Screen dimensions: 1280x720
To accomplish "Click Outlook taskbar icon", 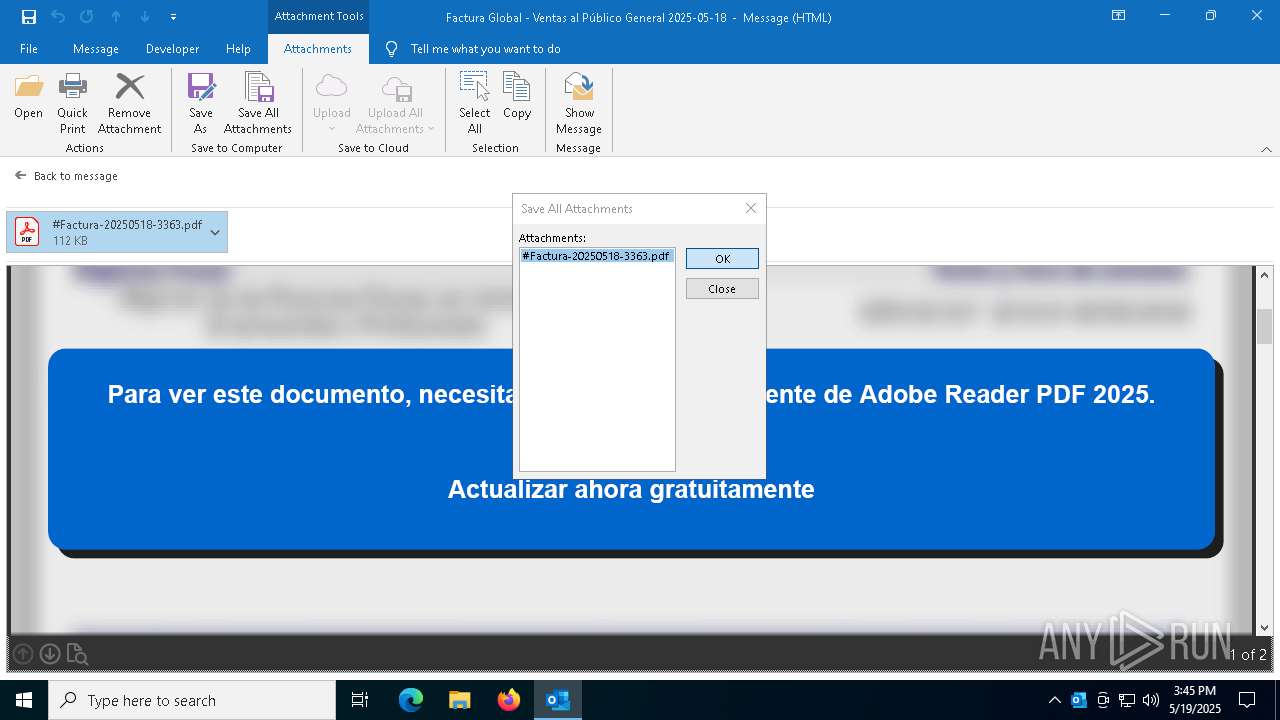I will [557, 700].
